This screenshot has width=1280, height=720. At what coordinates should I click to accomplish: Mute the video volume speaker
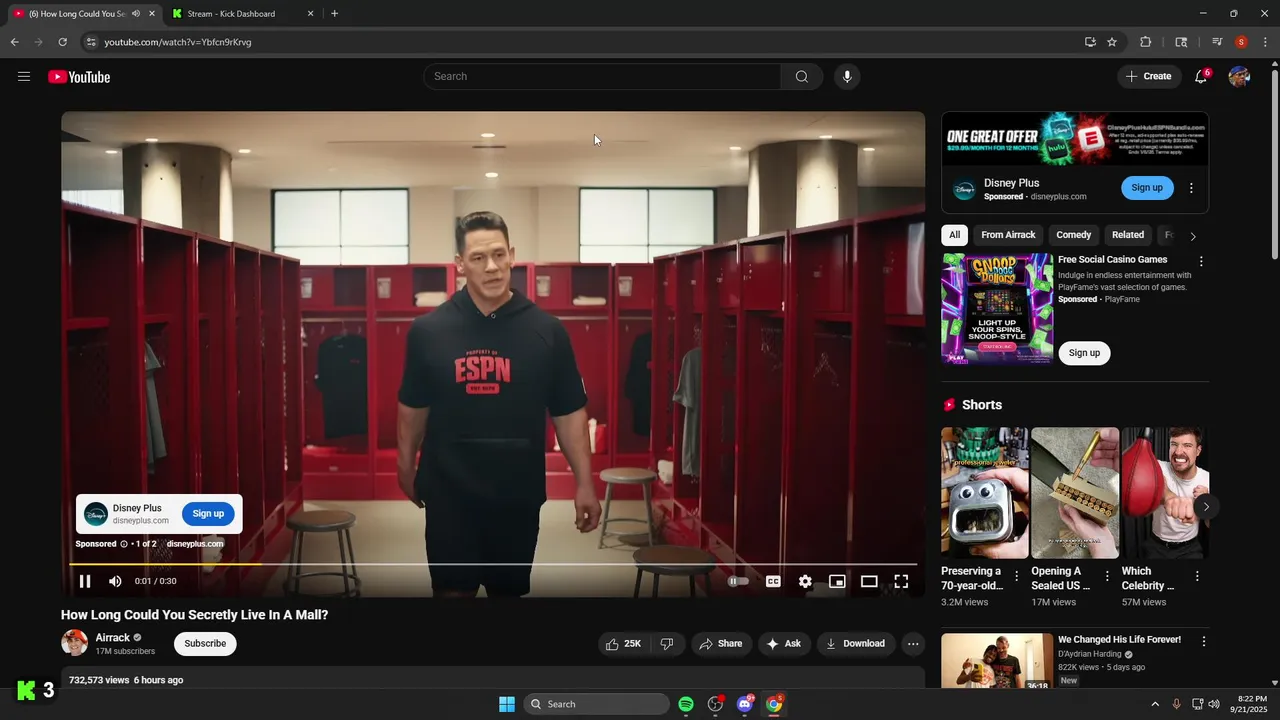(x=115, y=581)
